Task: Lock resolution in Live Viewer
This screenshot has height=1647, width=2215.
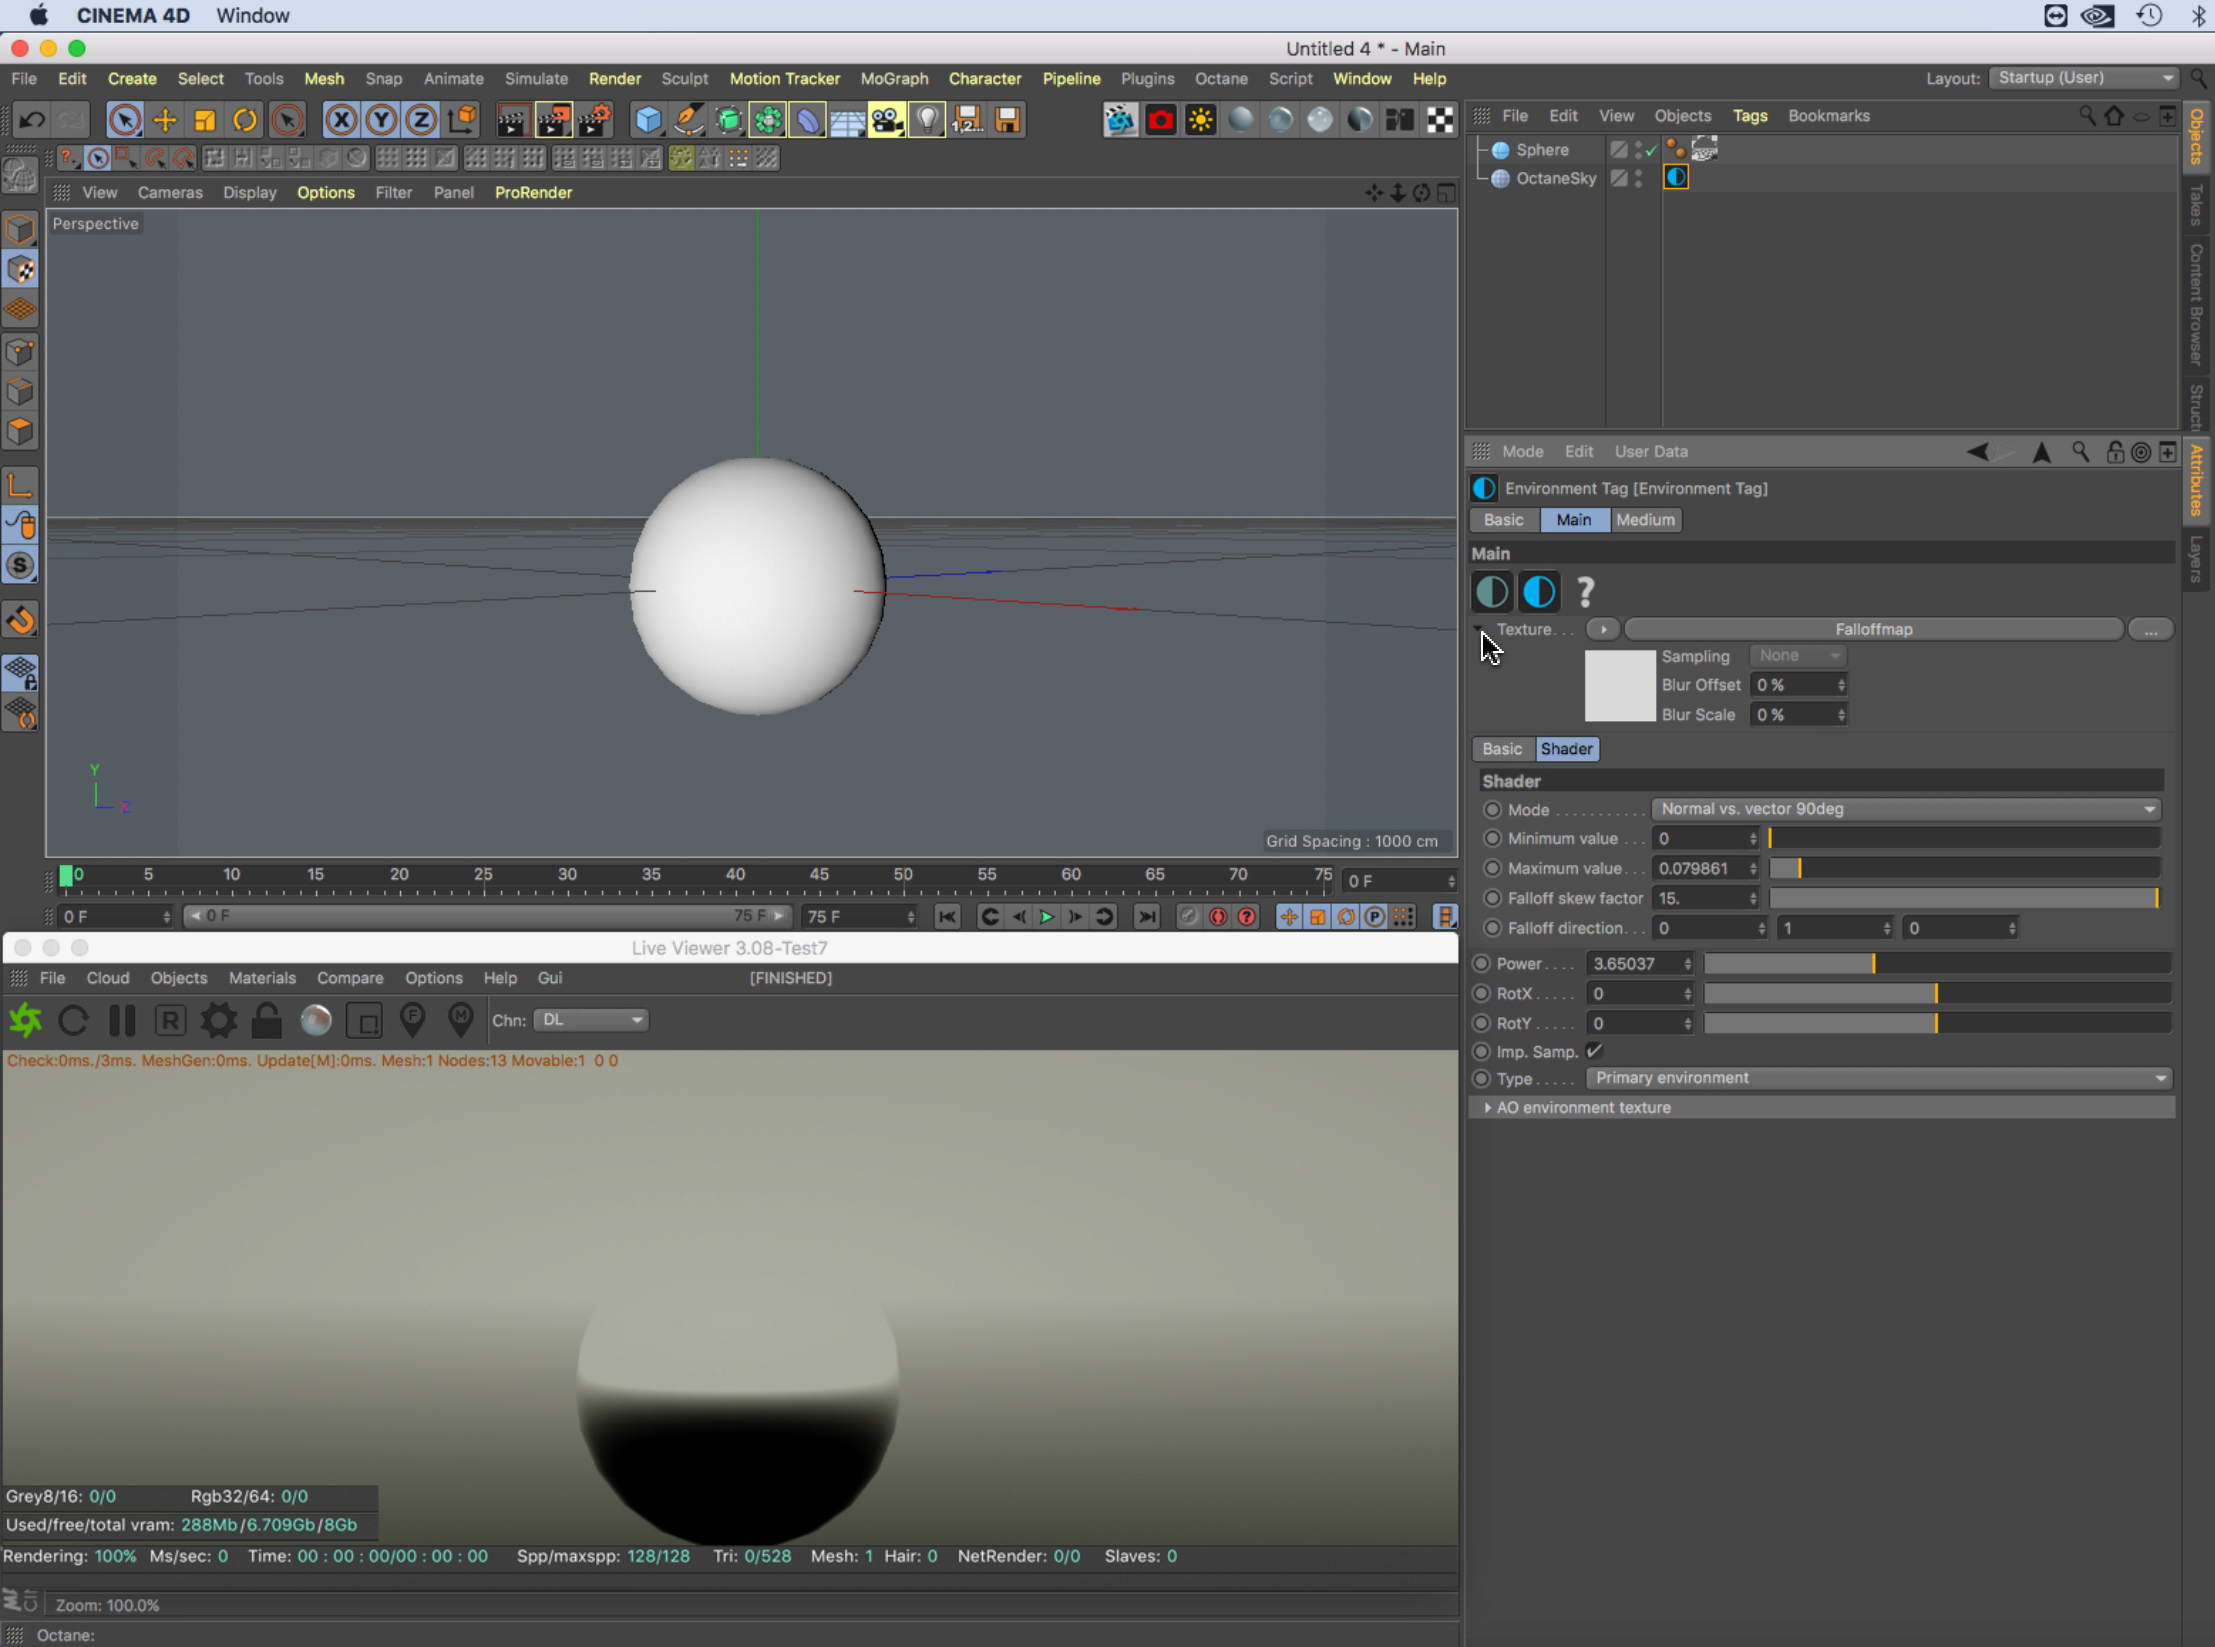Action: point(266,1020)
